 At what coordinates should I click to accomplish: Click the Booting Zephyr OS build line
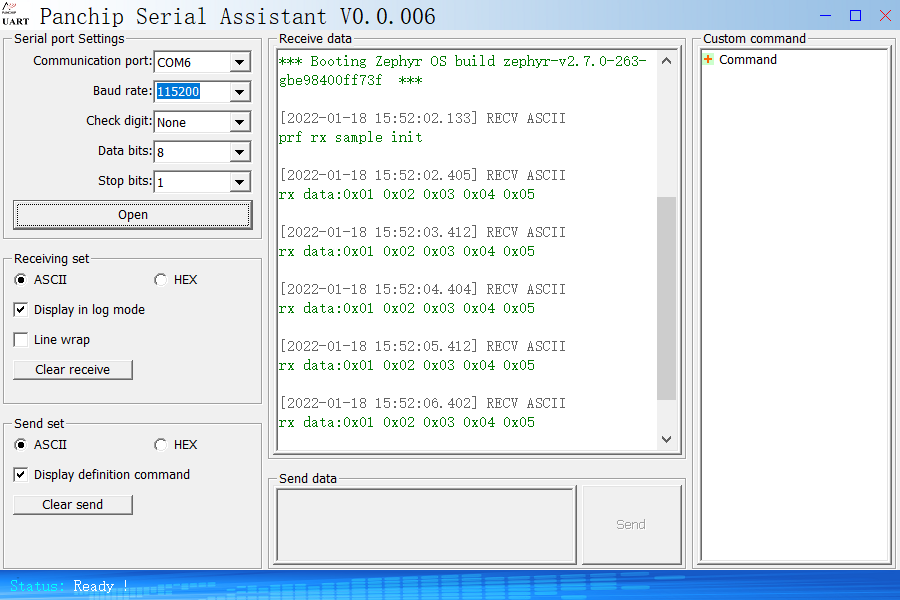463,71
